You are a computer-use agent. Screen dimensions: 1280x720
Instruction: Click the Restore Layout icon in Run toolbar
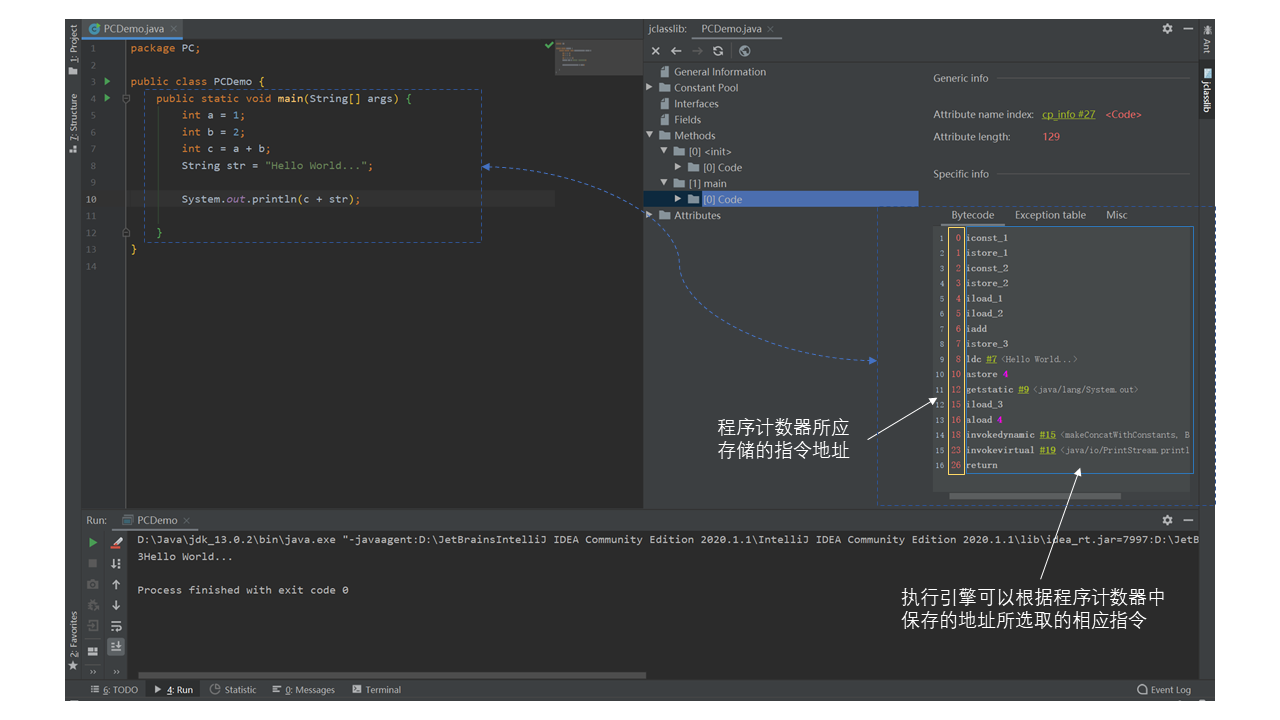(93, 651)
